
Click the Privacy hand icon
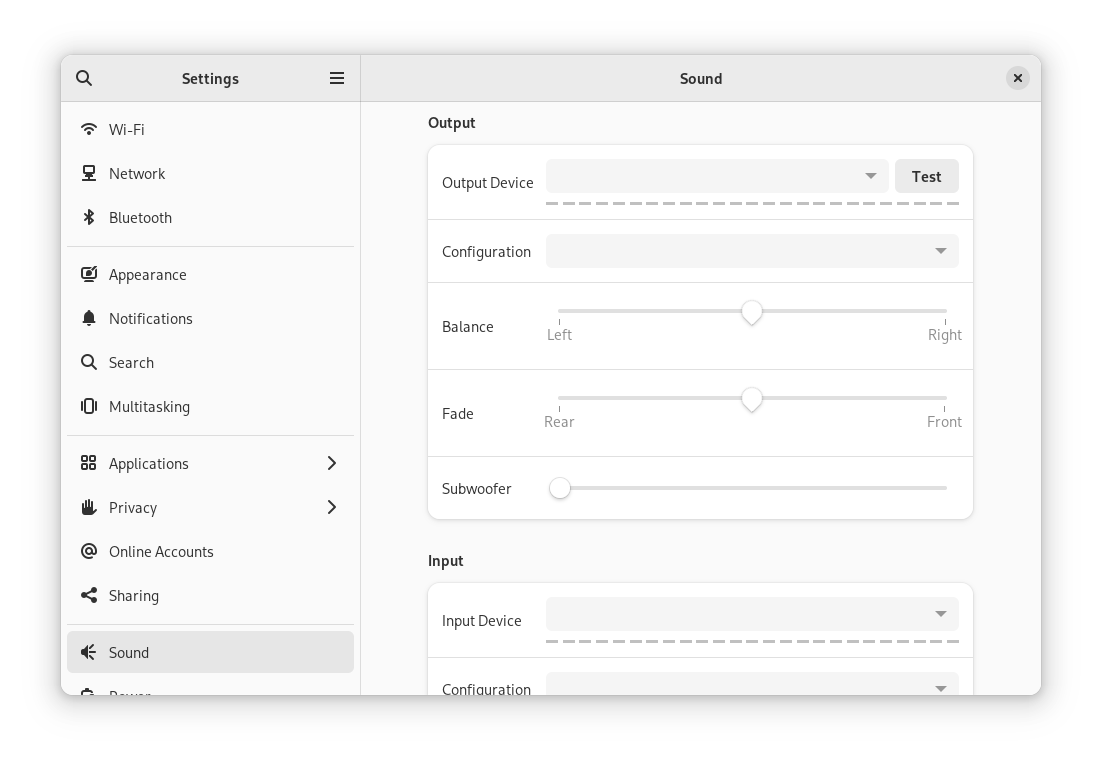coord(89,508)
